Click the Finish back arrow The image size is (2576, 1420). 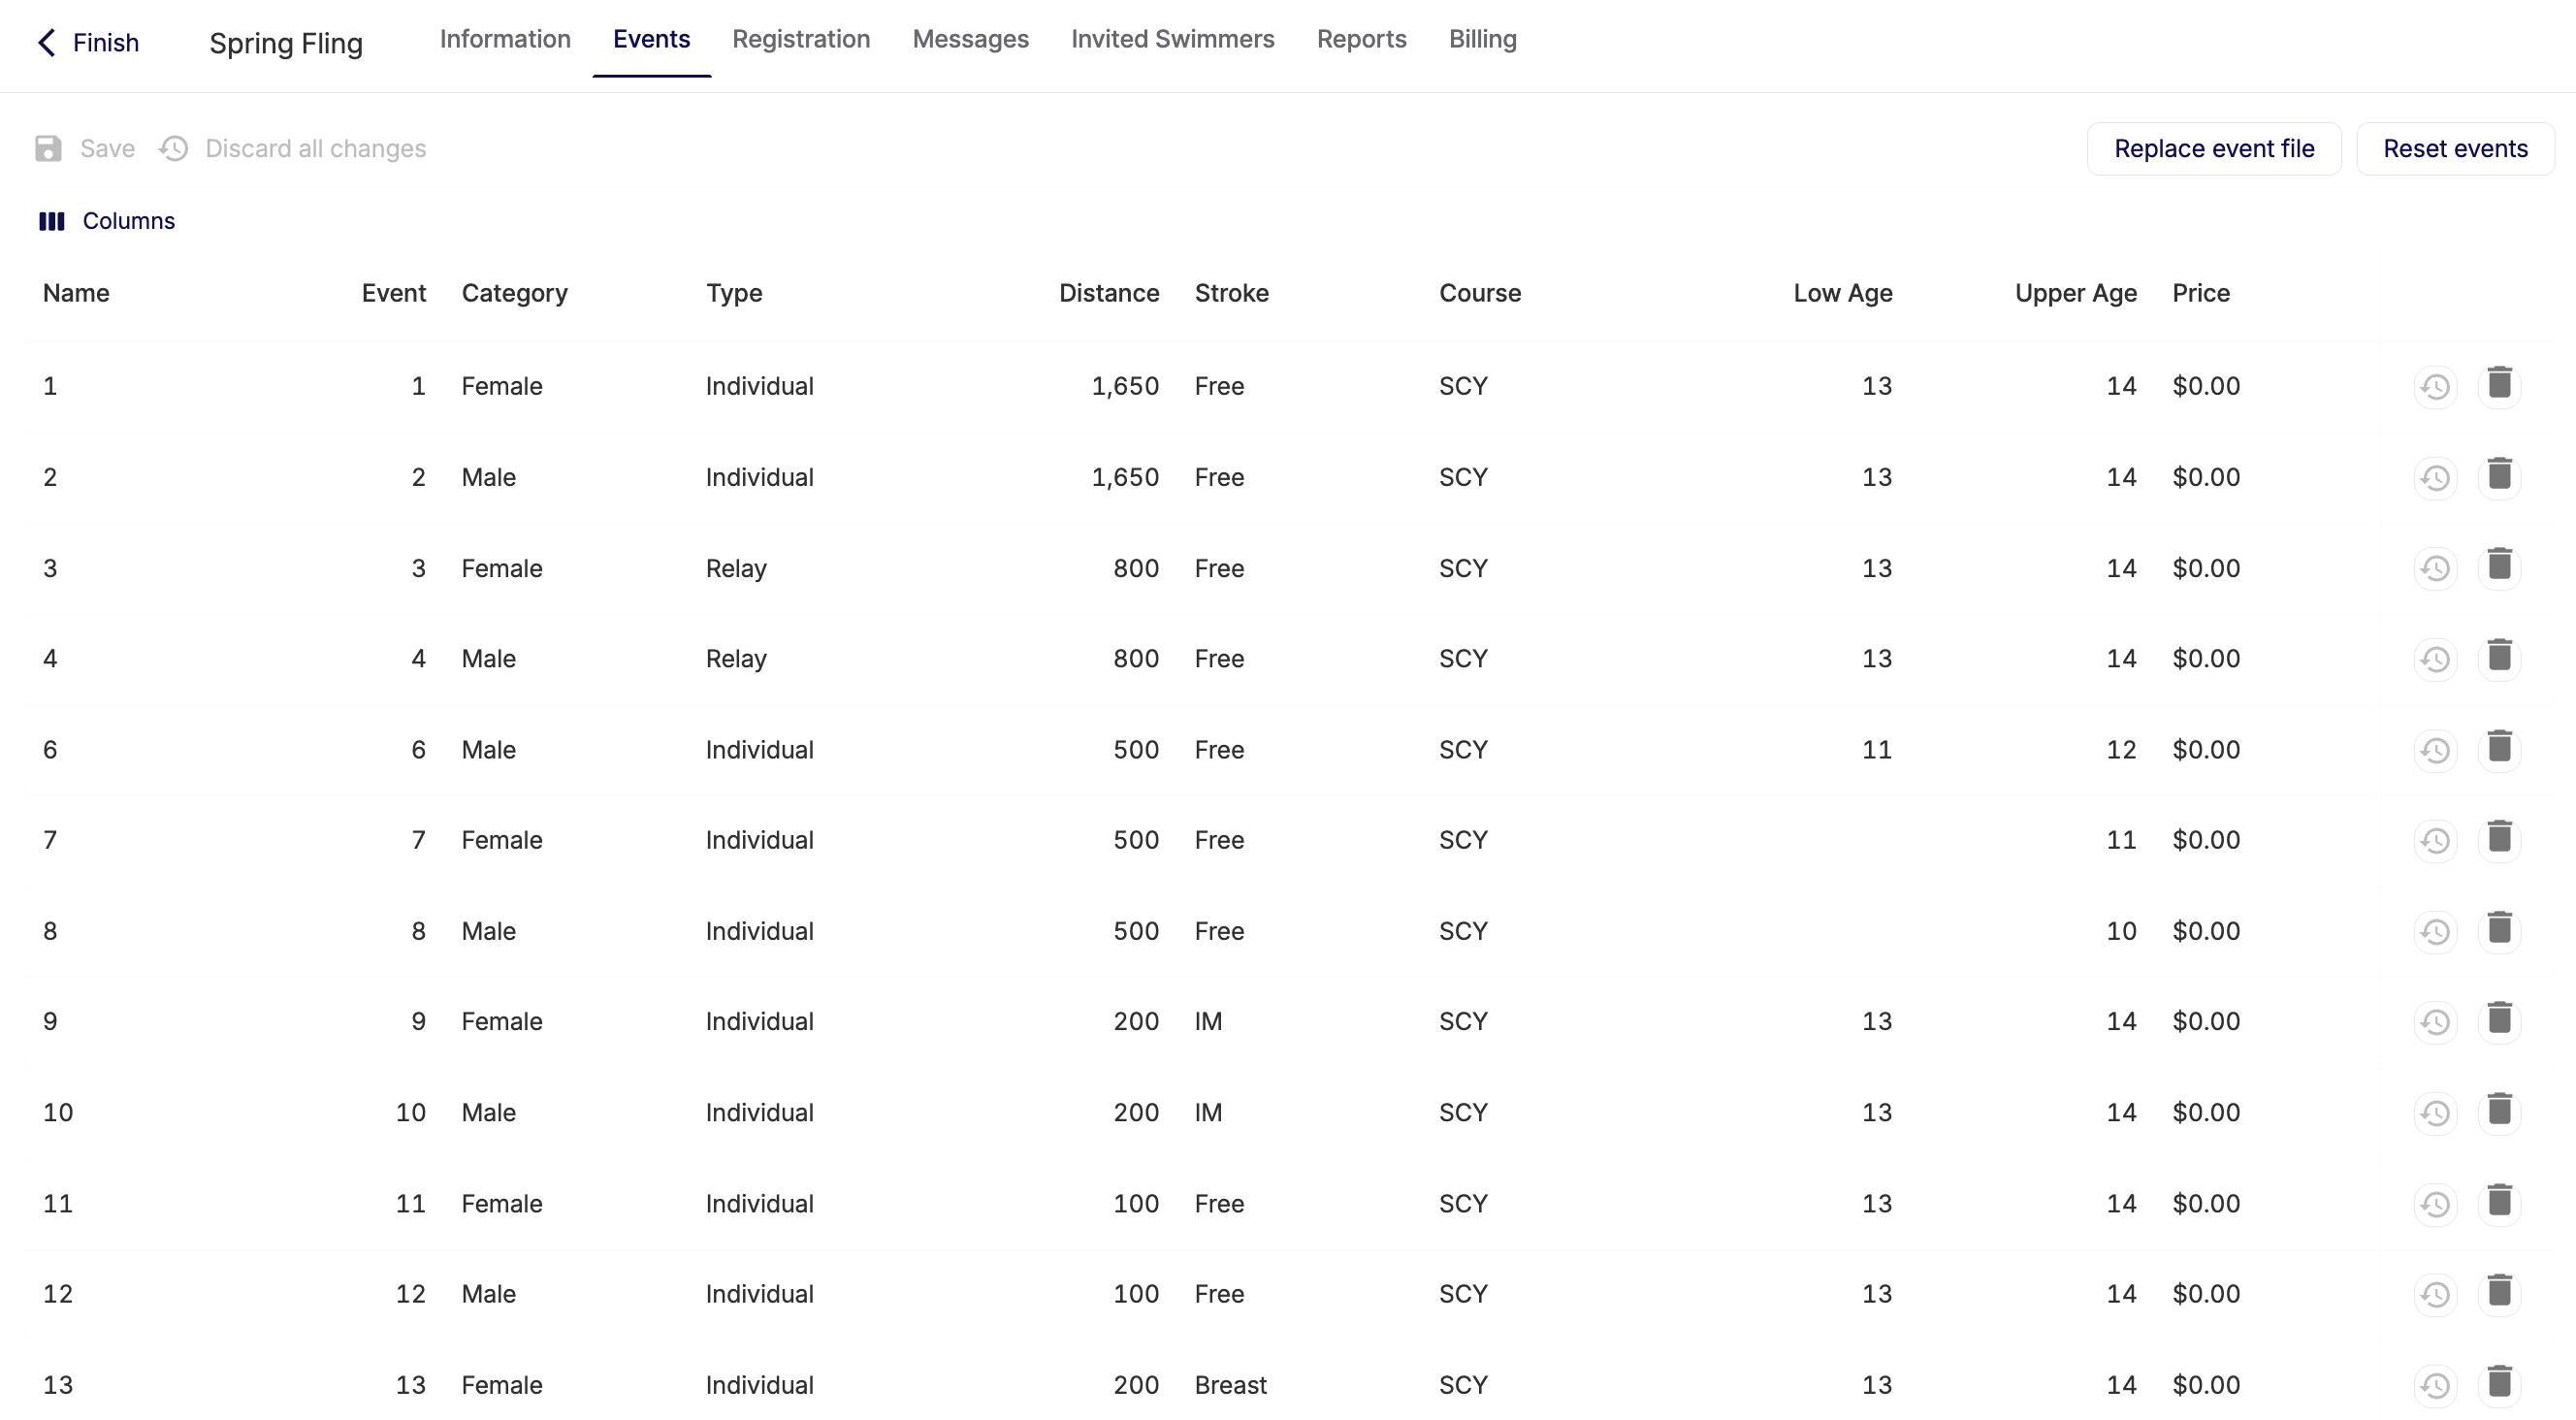(46, 42)
